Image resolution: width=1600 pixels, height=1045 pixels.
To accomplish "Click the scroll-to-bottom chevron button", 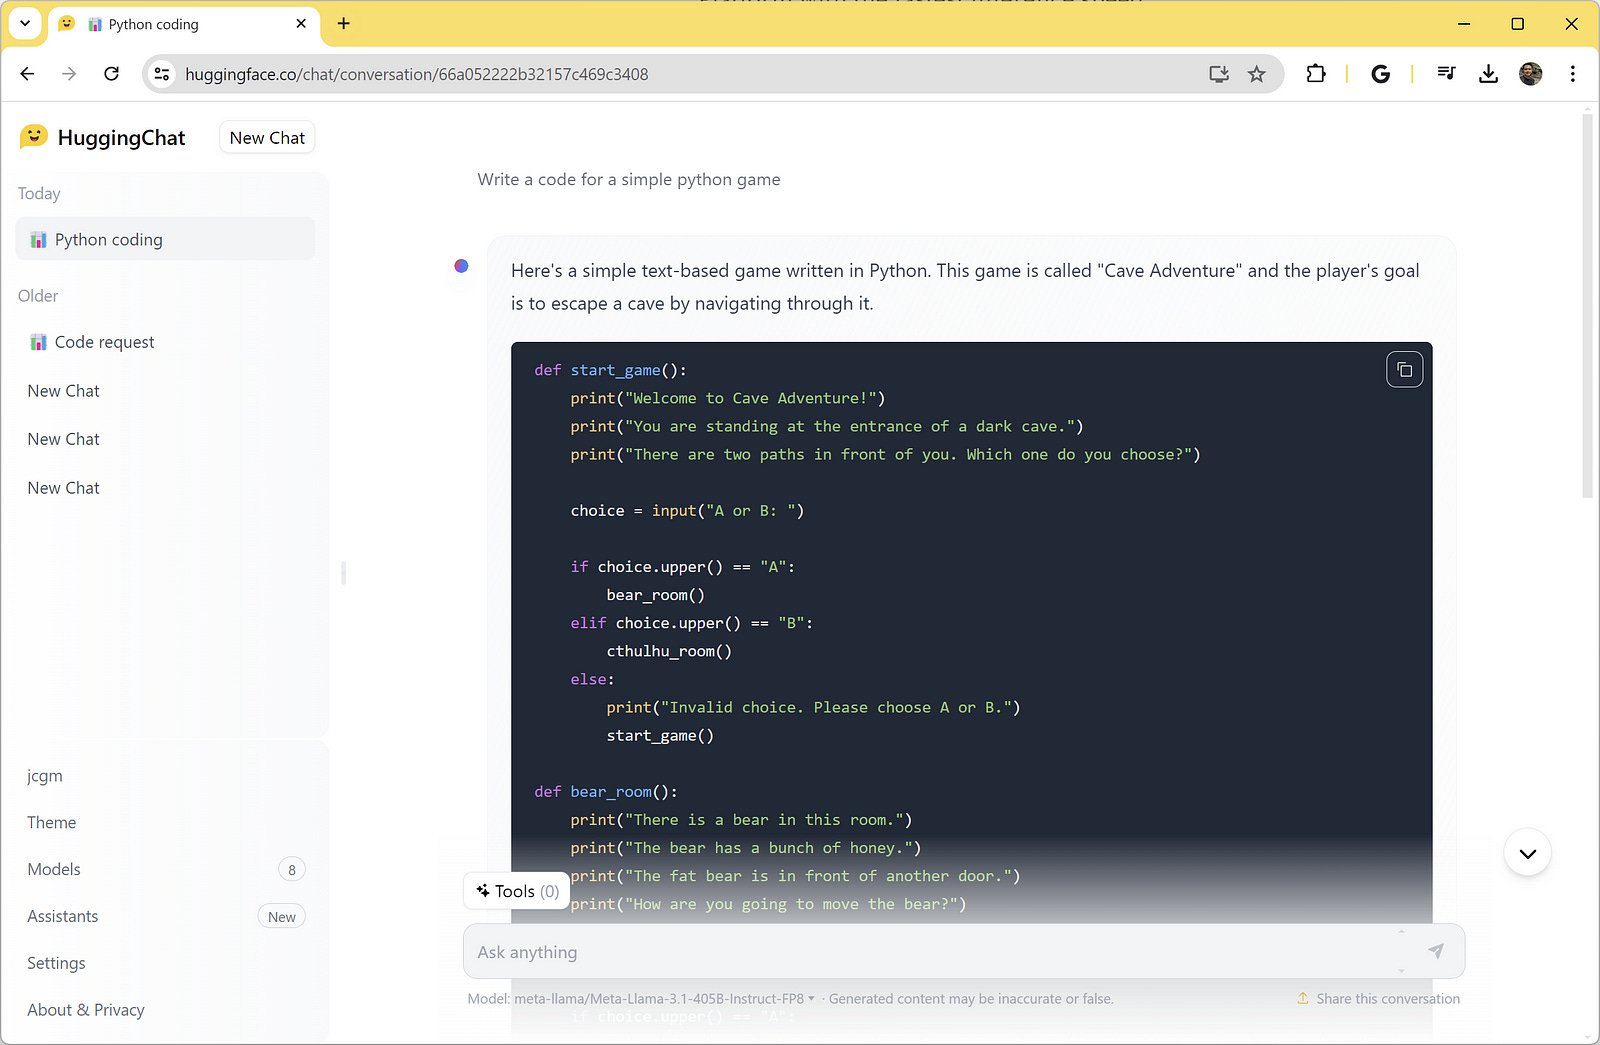I will click(1527, 852).
